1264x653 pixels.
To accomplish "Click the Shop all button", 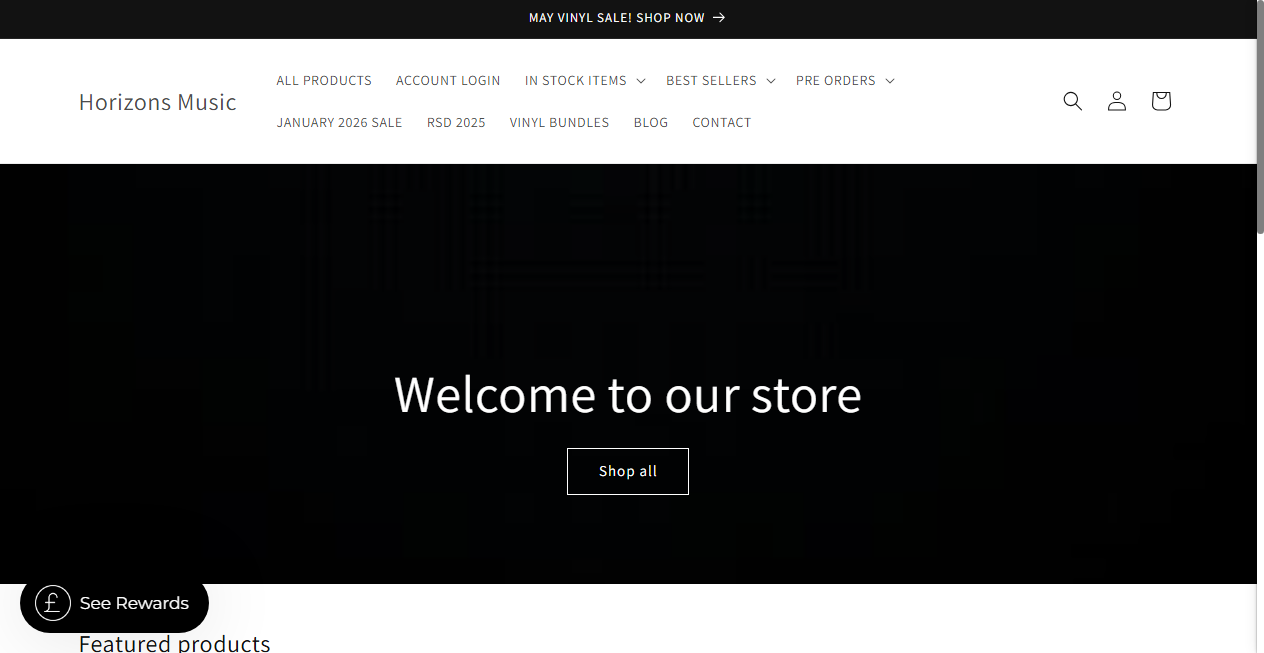I will (628, 471).
